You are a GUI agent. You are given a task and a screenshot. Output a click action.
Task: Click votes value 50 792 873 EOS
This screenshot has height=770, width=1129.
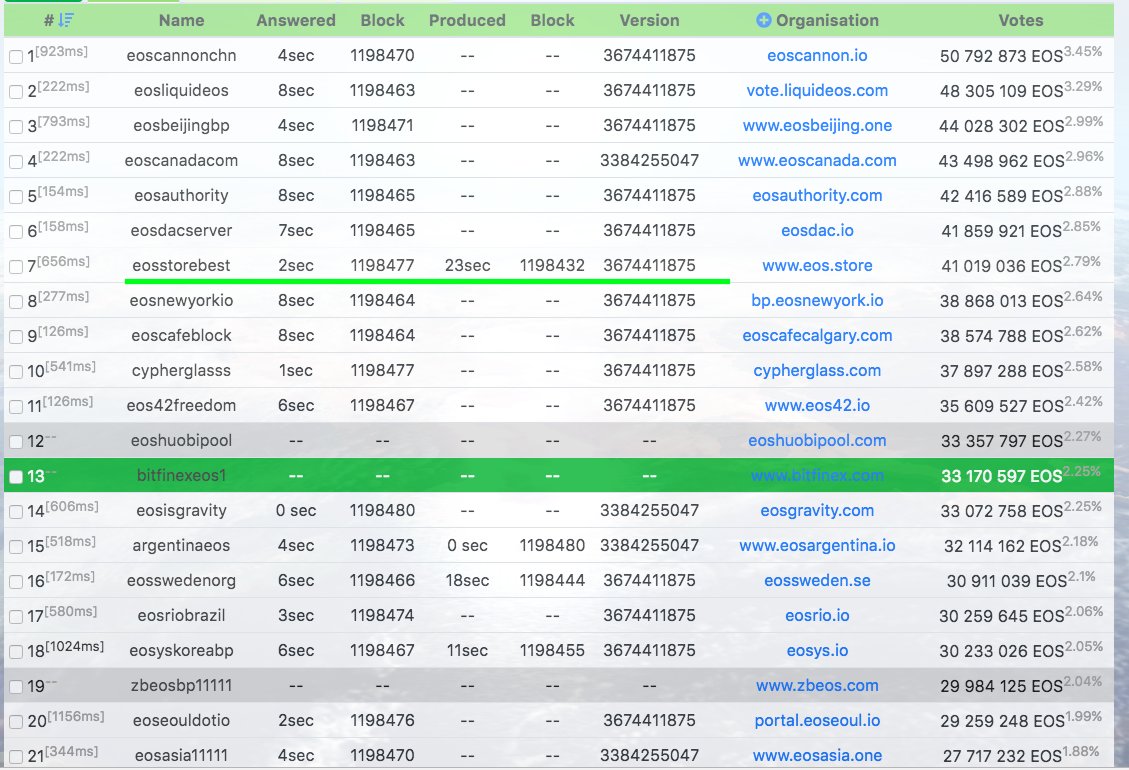1002,56
